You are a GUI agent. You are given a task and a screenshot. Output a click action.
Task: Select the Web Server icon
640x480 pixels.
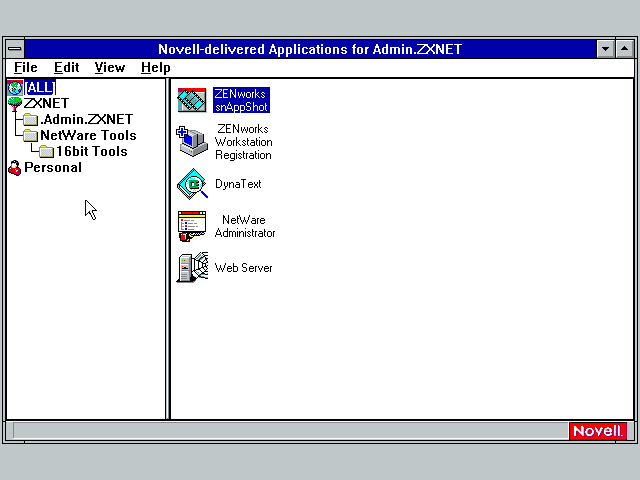(192, 267)
